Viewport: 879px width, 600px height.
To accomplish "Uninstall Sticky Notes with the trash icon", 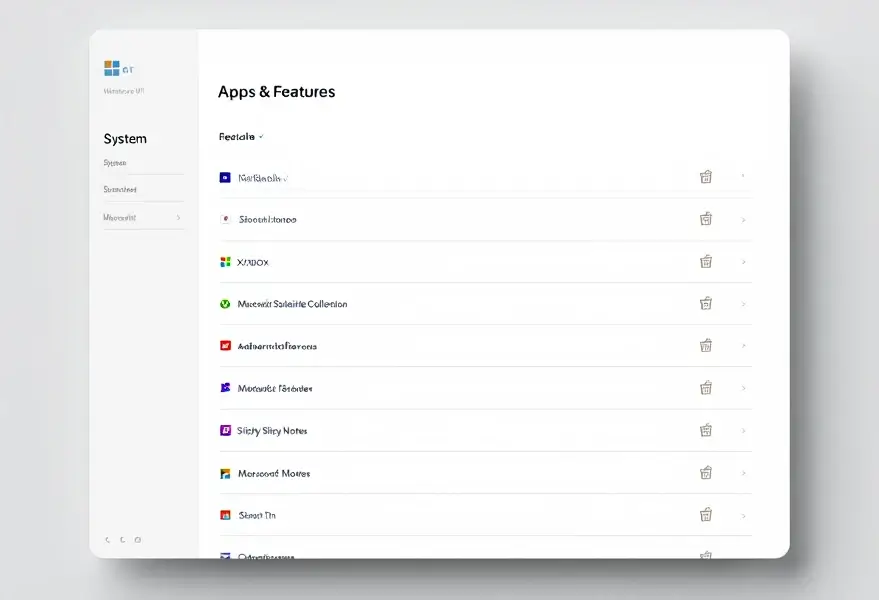I will tap(706, 430).
